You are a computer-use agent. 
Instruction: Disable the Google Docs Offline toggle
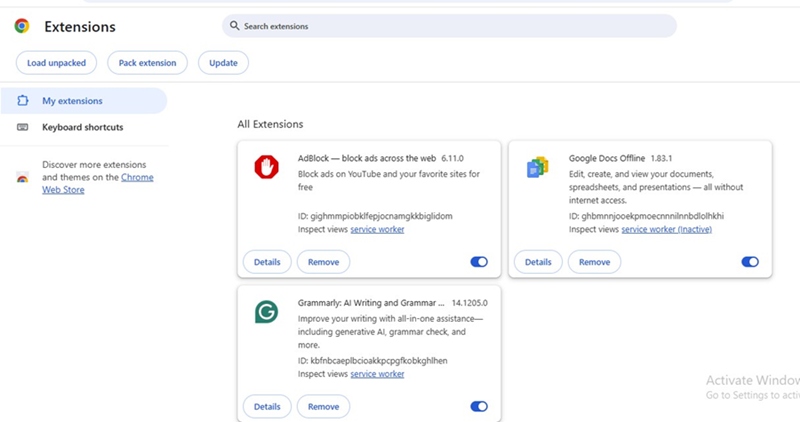point(750,262)
